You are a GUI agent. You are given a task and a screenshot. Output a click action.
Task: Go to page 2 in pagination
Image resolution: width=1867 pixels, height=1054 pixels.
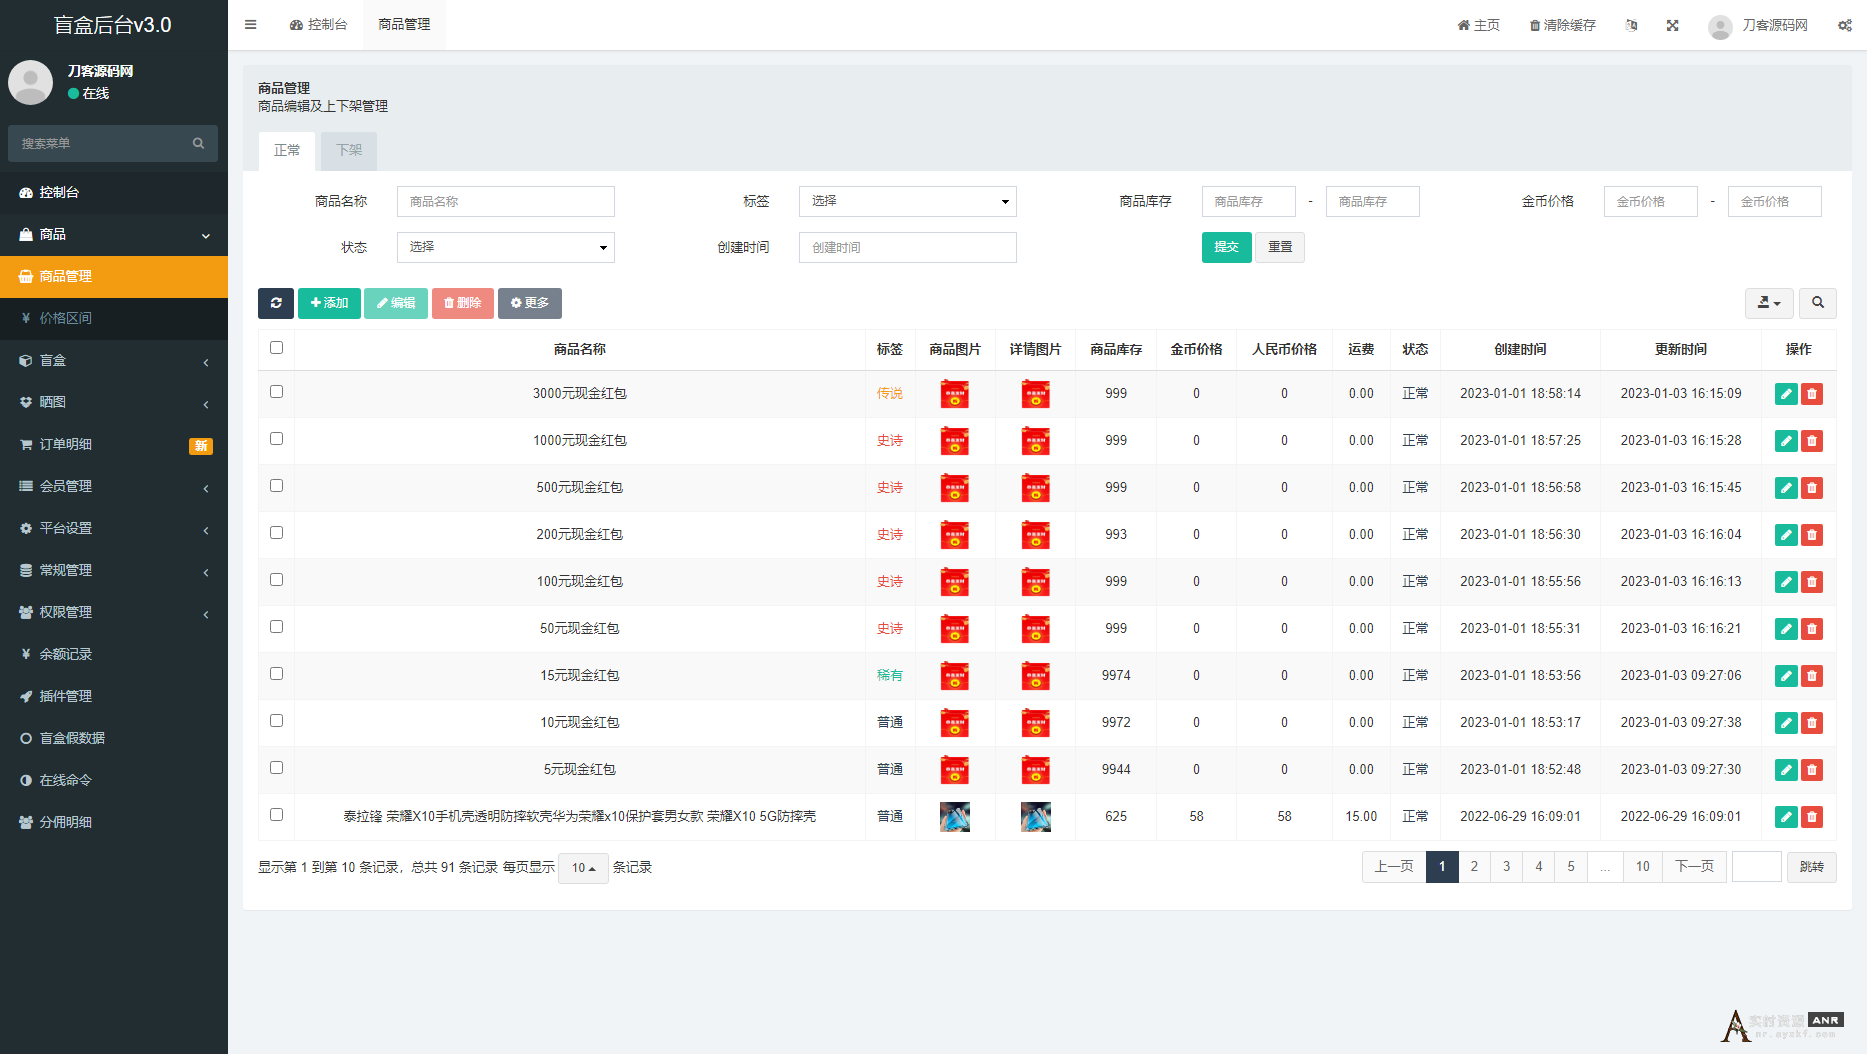1474,867
